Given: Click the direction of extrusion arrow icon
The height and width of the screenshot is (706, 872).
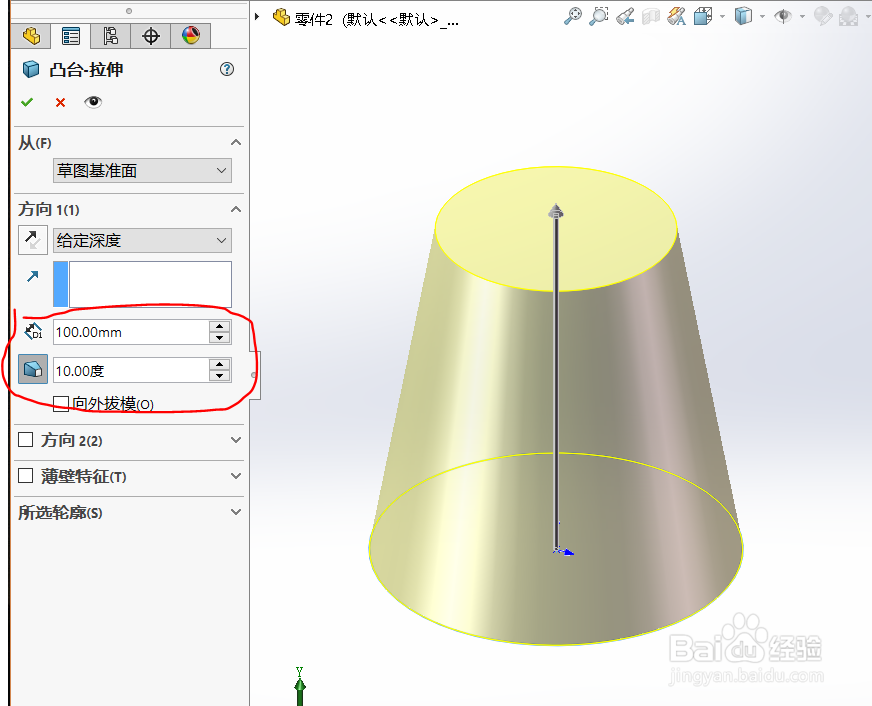Looking at the screenshot, I should coord(33,276).
